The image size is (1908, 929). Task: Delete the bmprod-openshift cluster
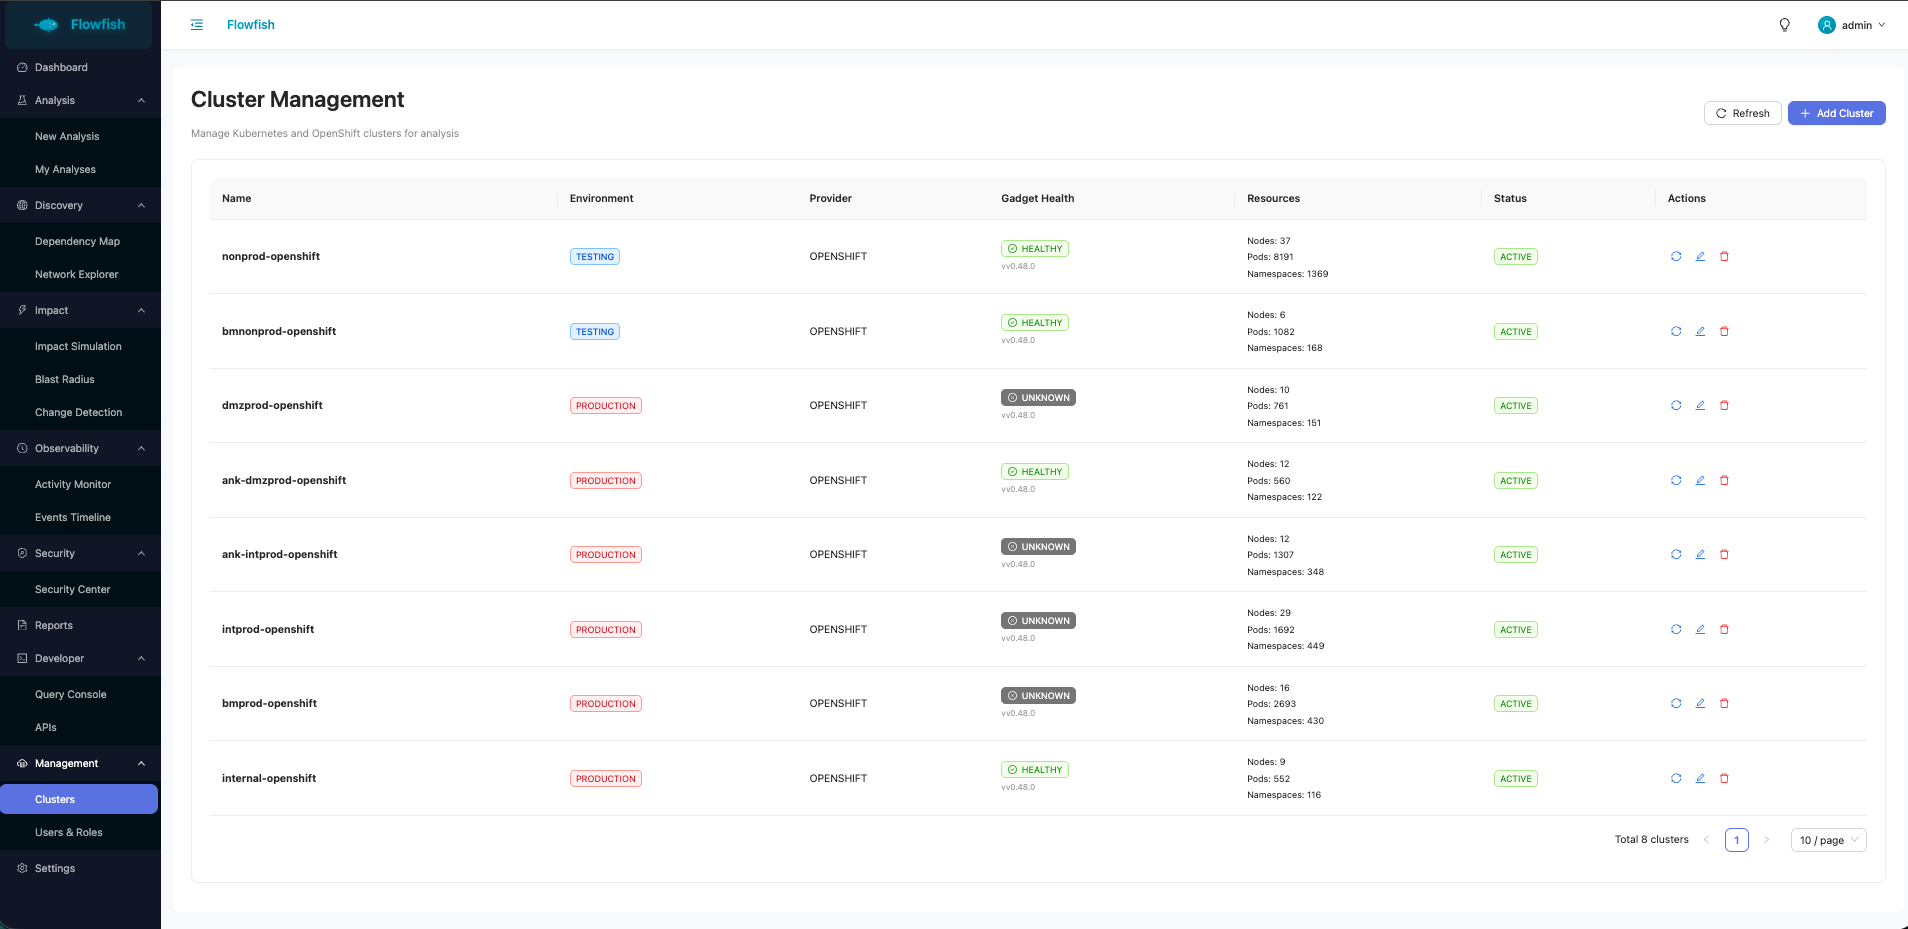click(x=1724, y=703)
